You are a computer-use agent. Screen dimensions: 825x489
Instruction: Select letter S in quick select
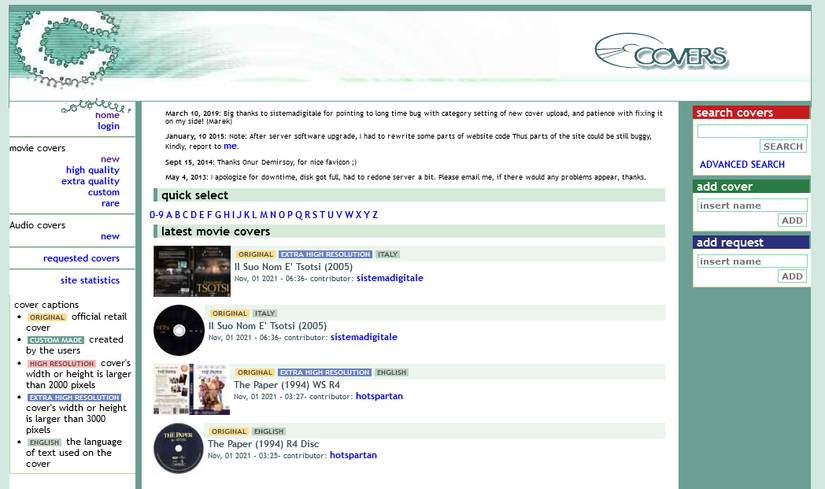(x=315, y=215)
